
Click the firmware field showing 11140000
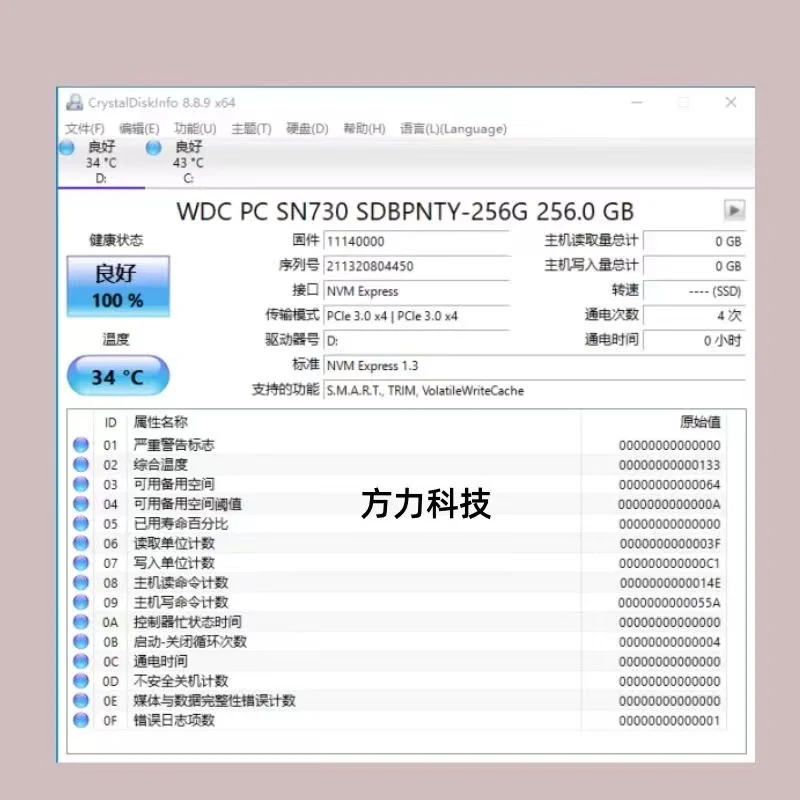[417, 241]
